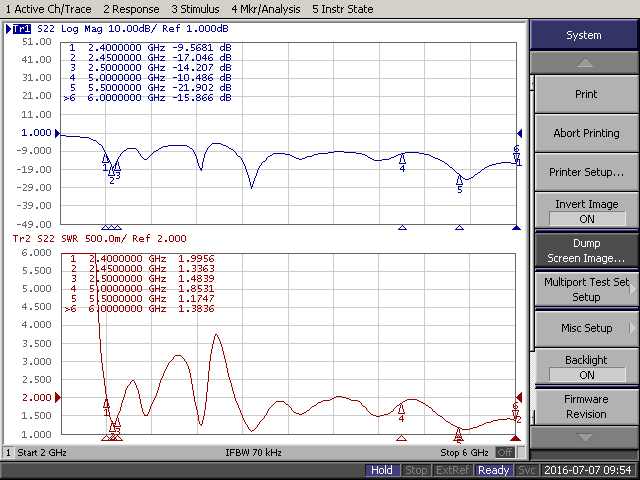640x480 pixels.
Task: Open the Printer Setup dialog
Action: click(x=585, y=172)
